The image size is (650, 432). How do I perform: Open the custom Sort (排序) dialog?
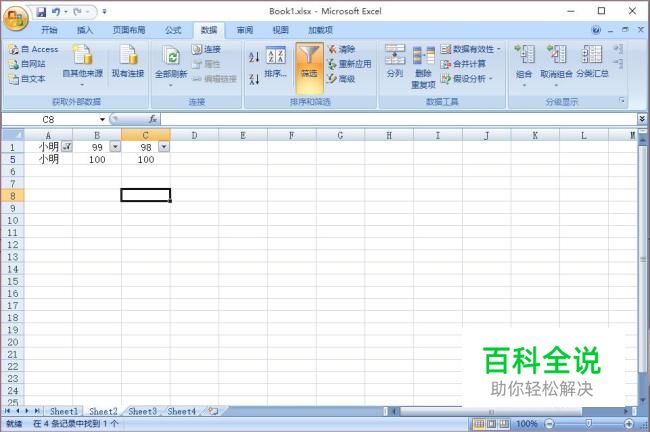click(x=276, y=63)
